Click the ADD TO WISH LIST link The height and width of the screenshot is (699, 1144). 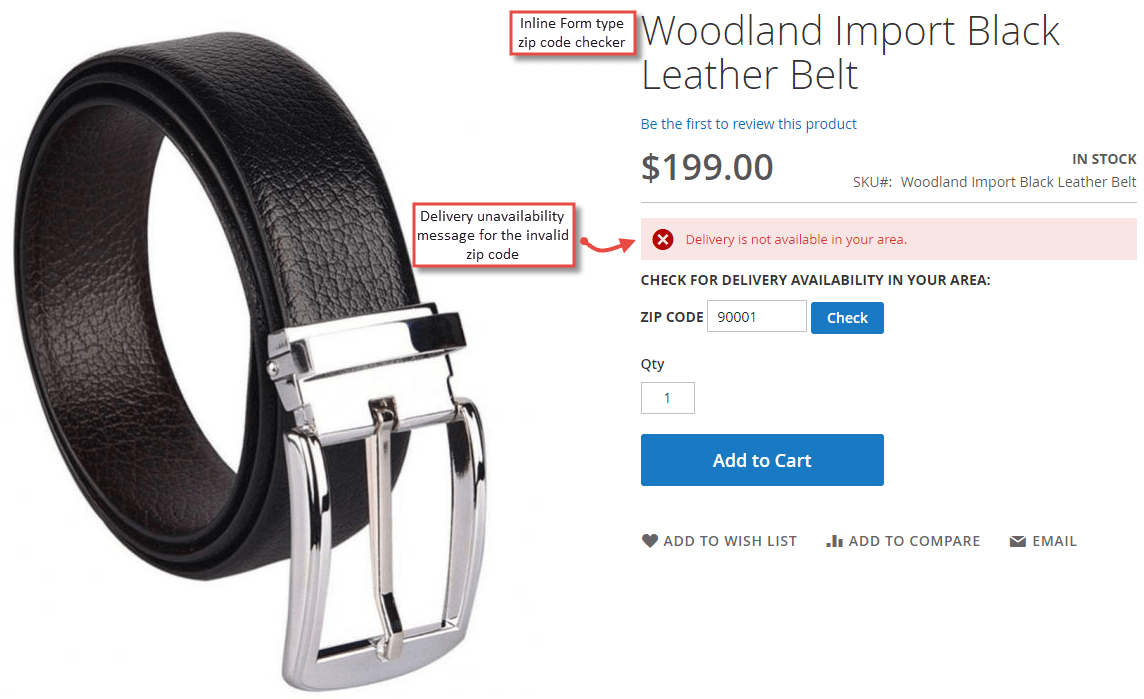(730, 541)
